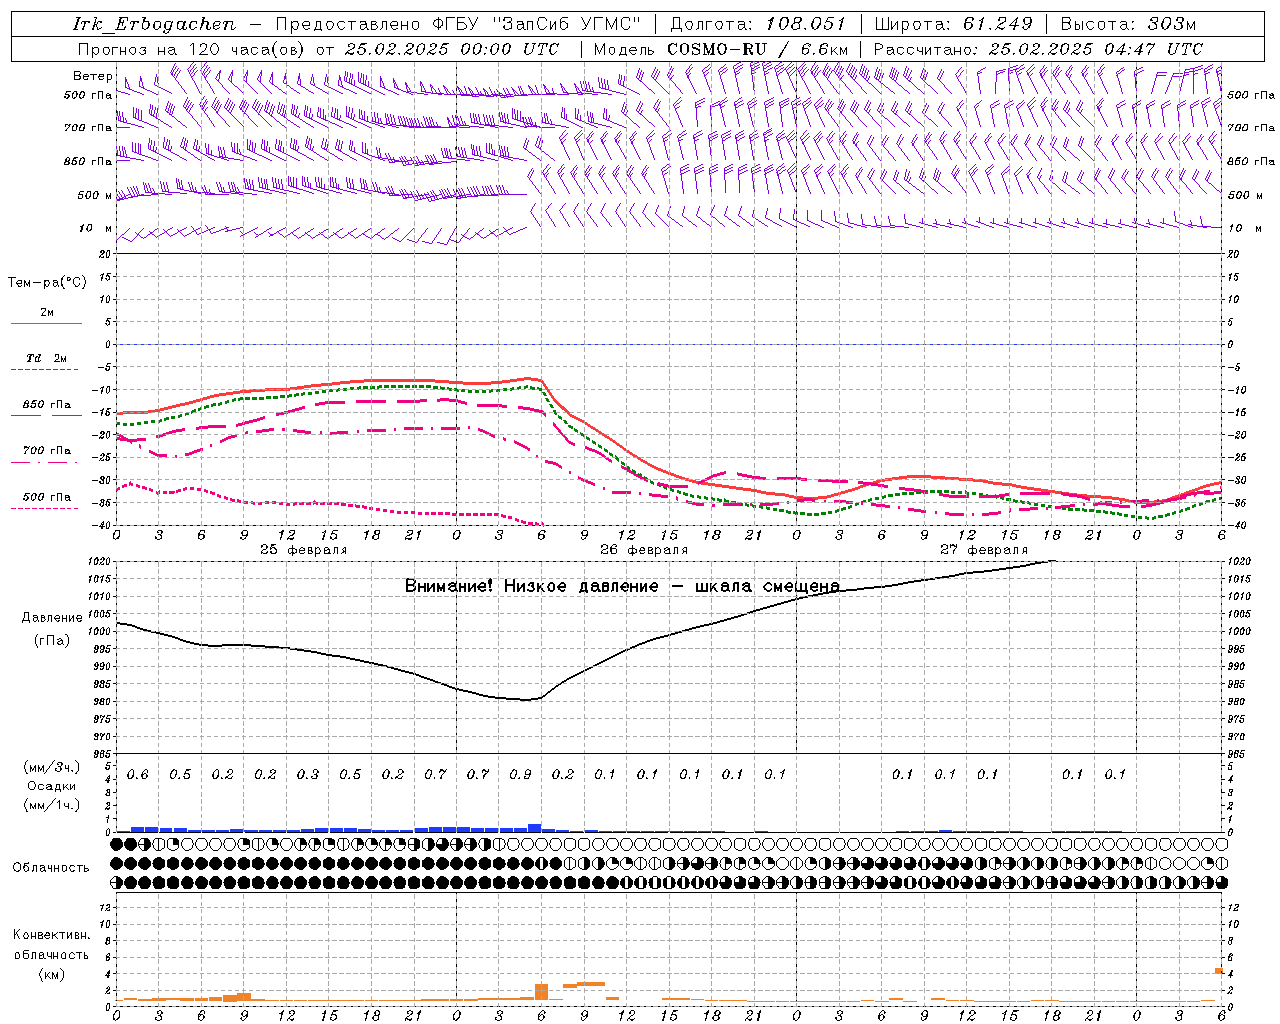This screenshot has width=1280, height=1024.
Task: Click the Высота: 303м header value
Action: 1128,24
